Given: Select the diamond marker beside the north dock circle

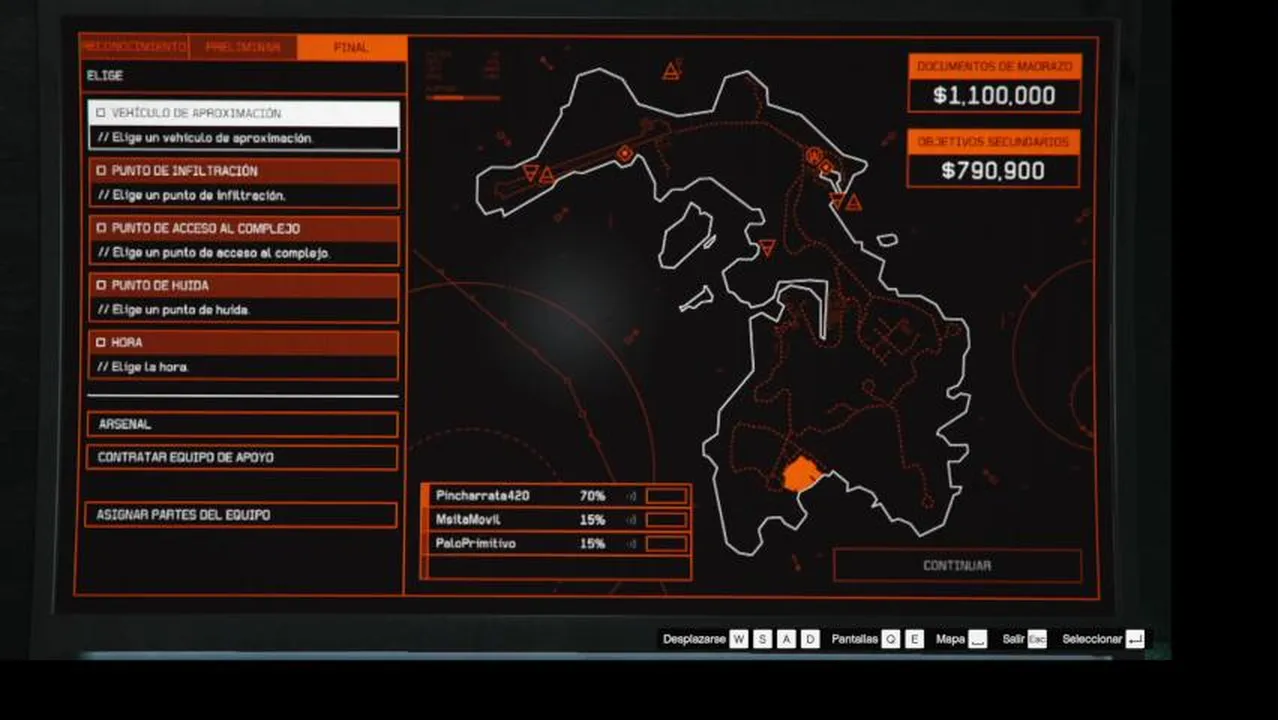Looking at the screenshot, I should click(827, 167).
